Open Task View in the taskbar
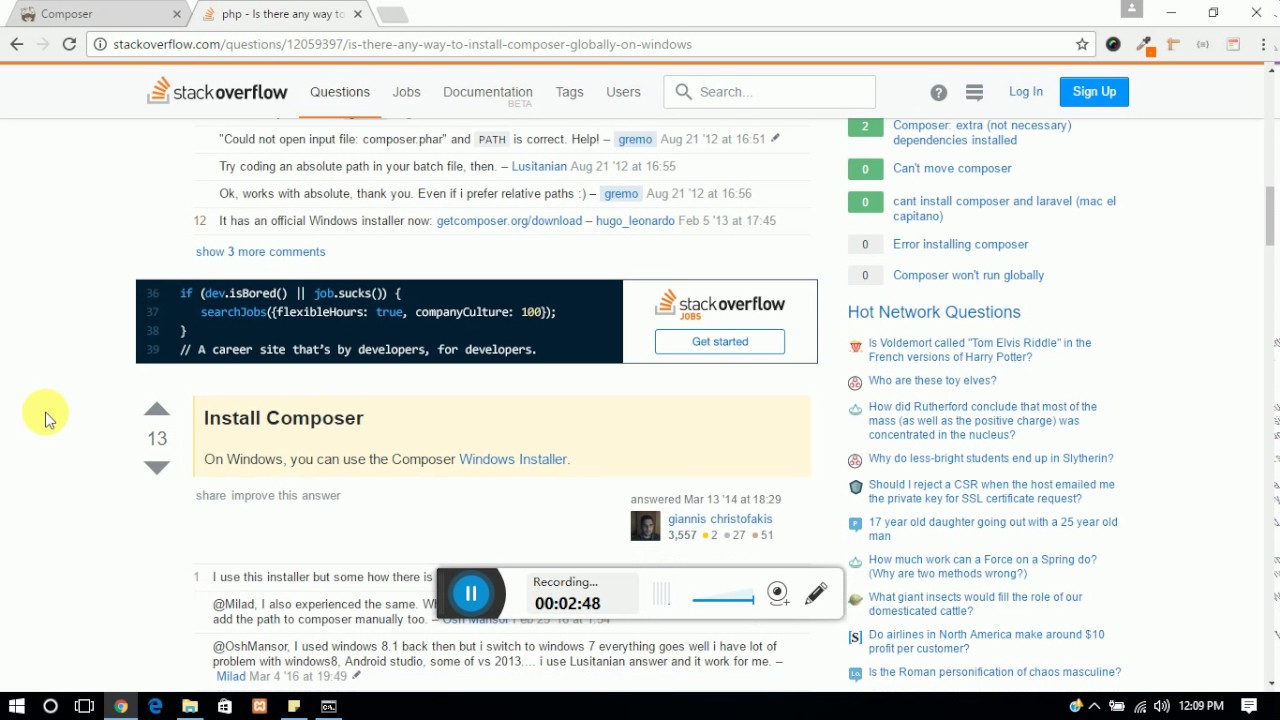The image size is (1280, 720). point(84,706)
